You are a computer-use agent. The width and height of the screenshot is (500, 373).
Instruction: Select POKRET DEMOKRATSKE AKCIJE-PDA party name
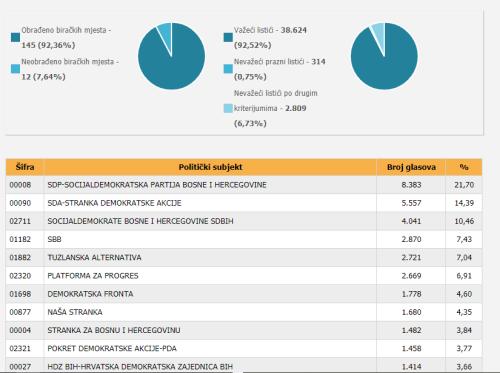point(112,349)
